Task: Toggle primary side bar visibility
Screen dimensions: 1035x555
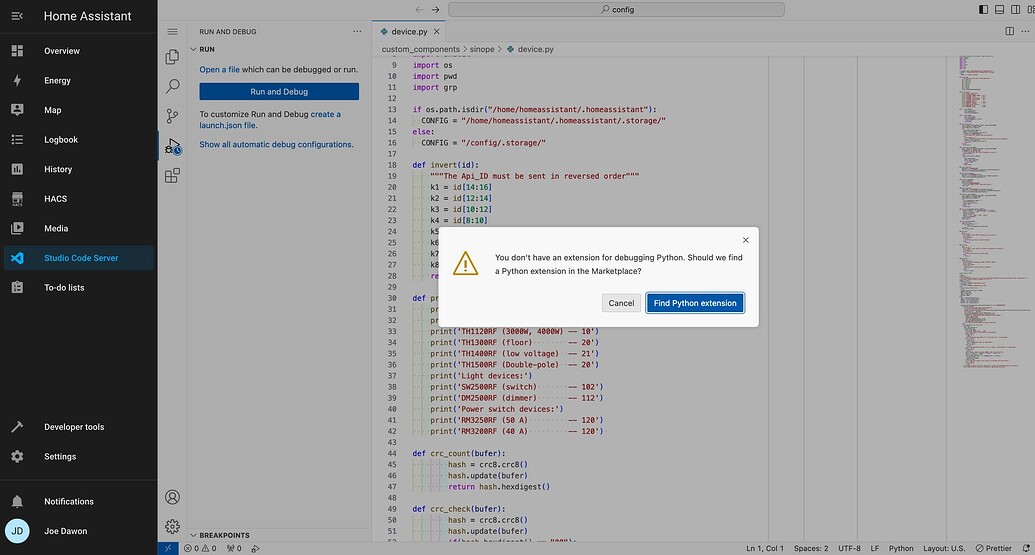Action: coord(984,9)
